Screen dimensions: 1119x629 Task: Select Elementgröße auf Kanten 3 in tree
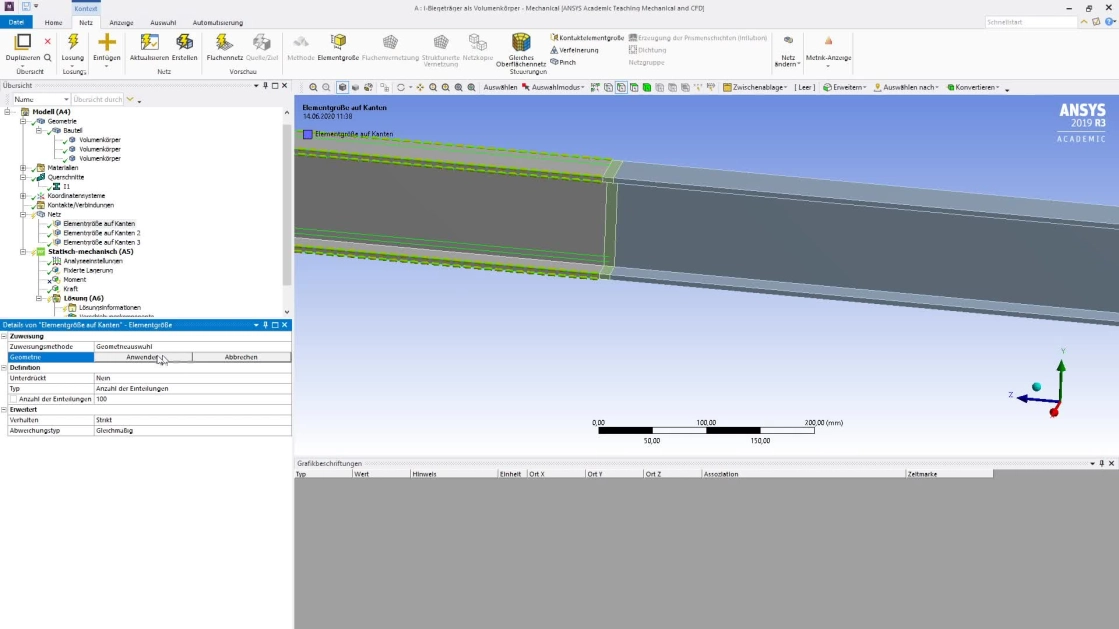(101, 242)
